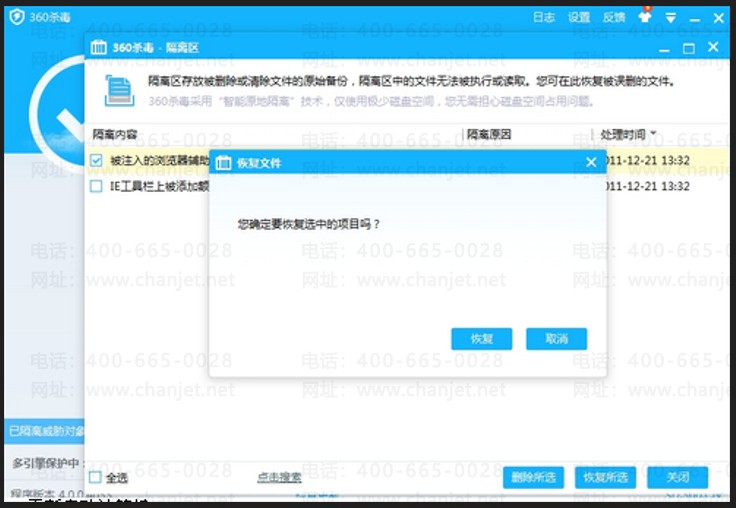Screen dimensions: 736x508
Task: Tick the 全选 select-all checkbox
Action: pyautogui.click(x=95, y=477)
